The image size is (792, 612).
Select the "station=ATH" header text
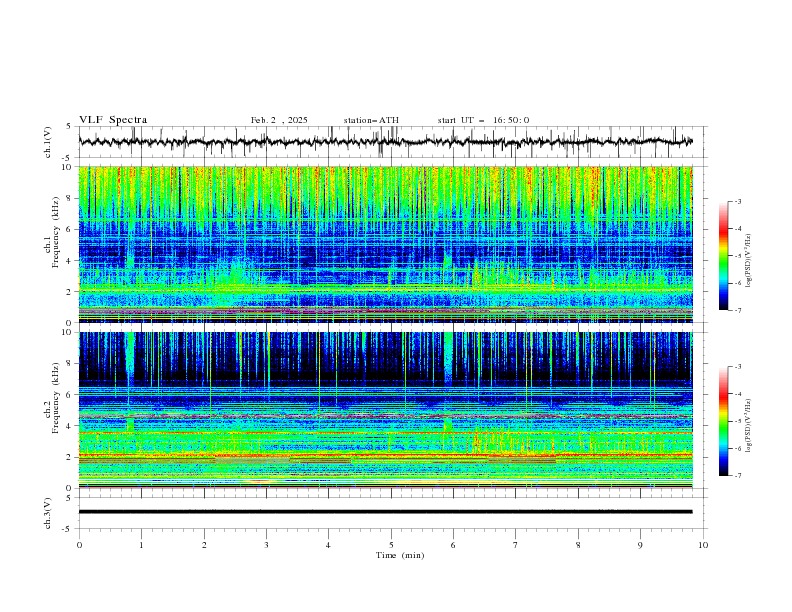point(371,120)
